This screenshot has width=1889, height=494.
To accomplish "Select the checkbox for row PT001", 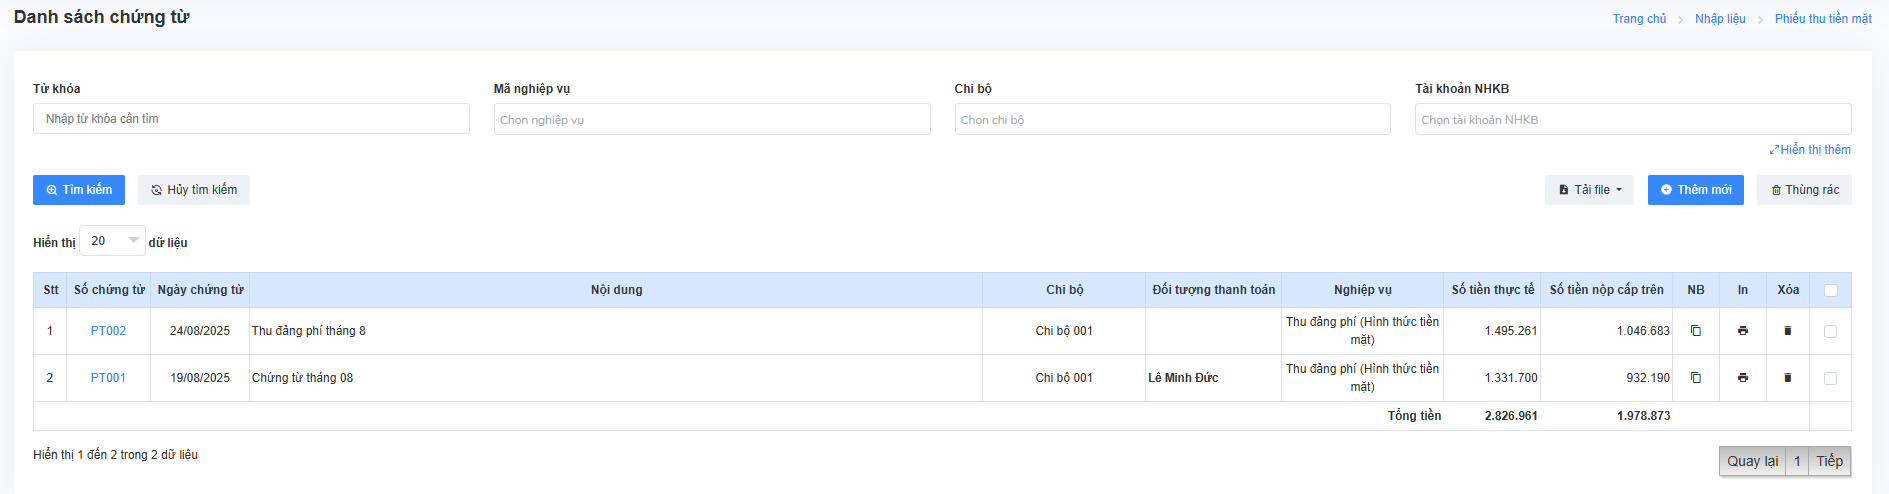I will click(x=1830, y=378).
